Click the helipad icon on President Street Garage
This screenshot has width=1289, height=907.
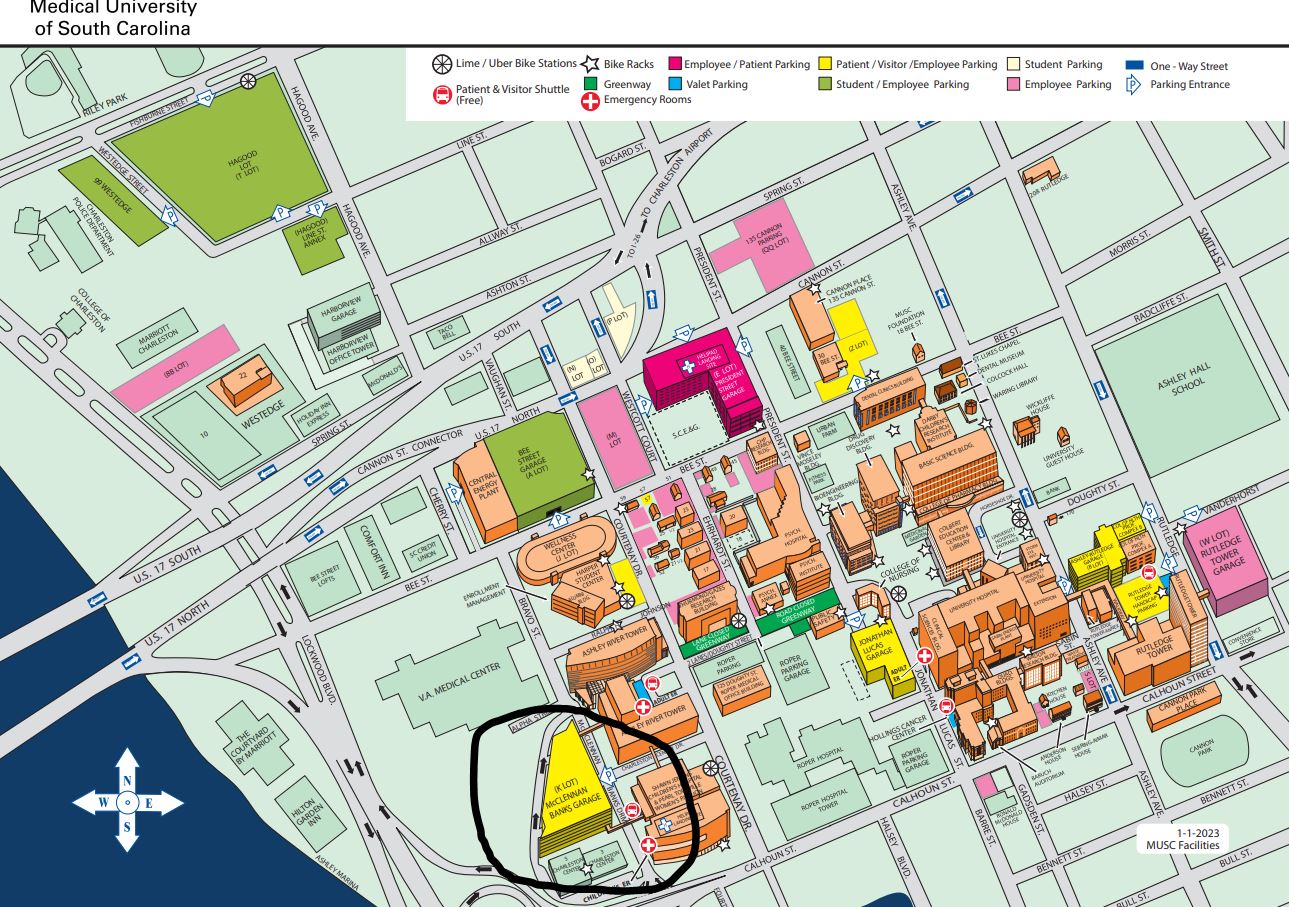688,368
